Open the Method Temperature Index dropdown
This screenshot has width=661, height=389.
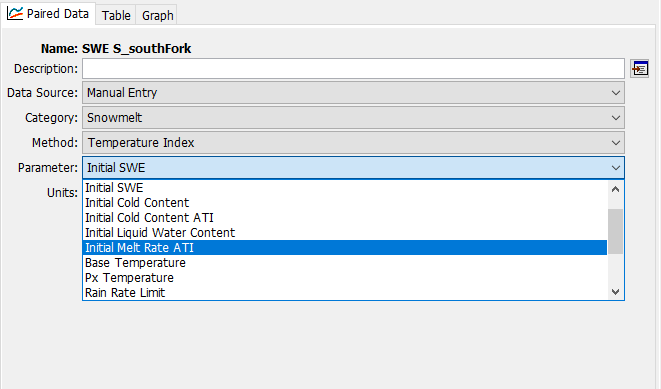353,142
